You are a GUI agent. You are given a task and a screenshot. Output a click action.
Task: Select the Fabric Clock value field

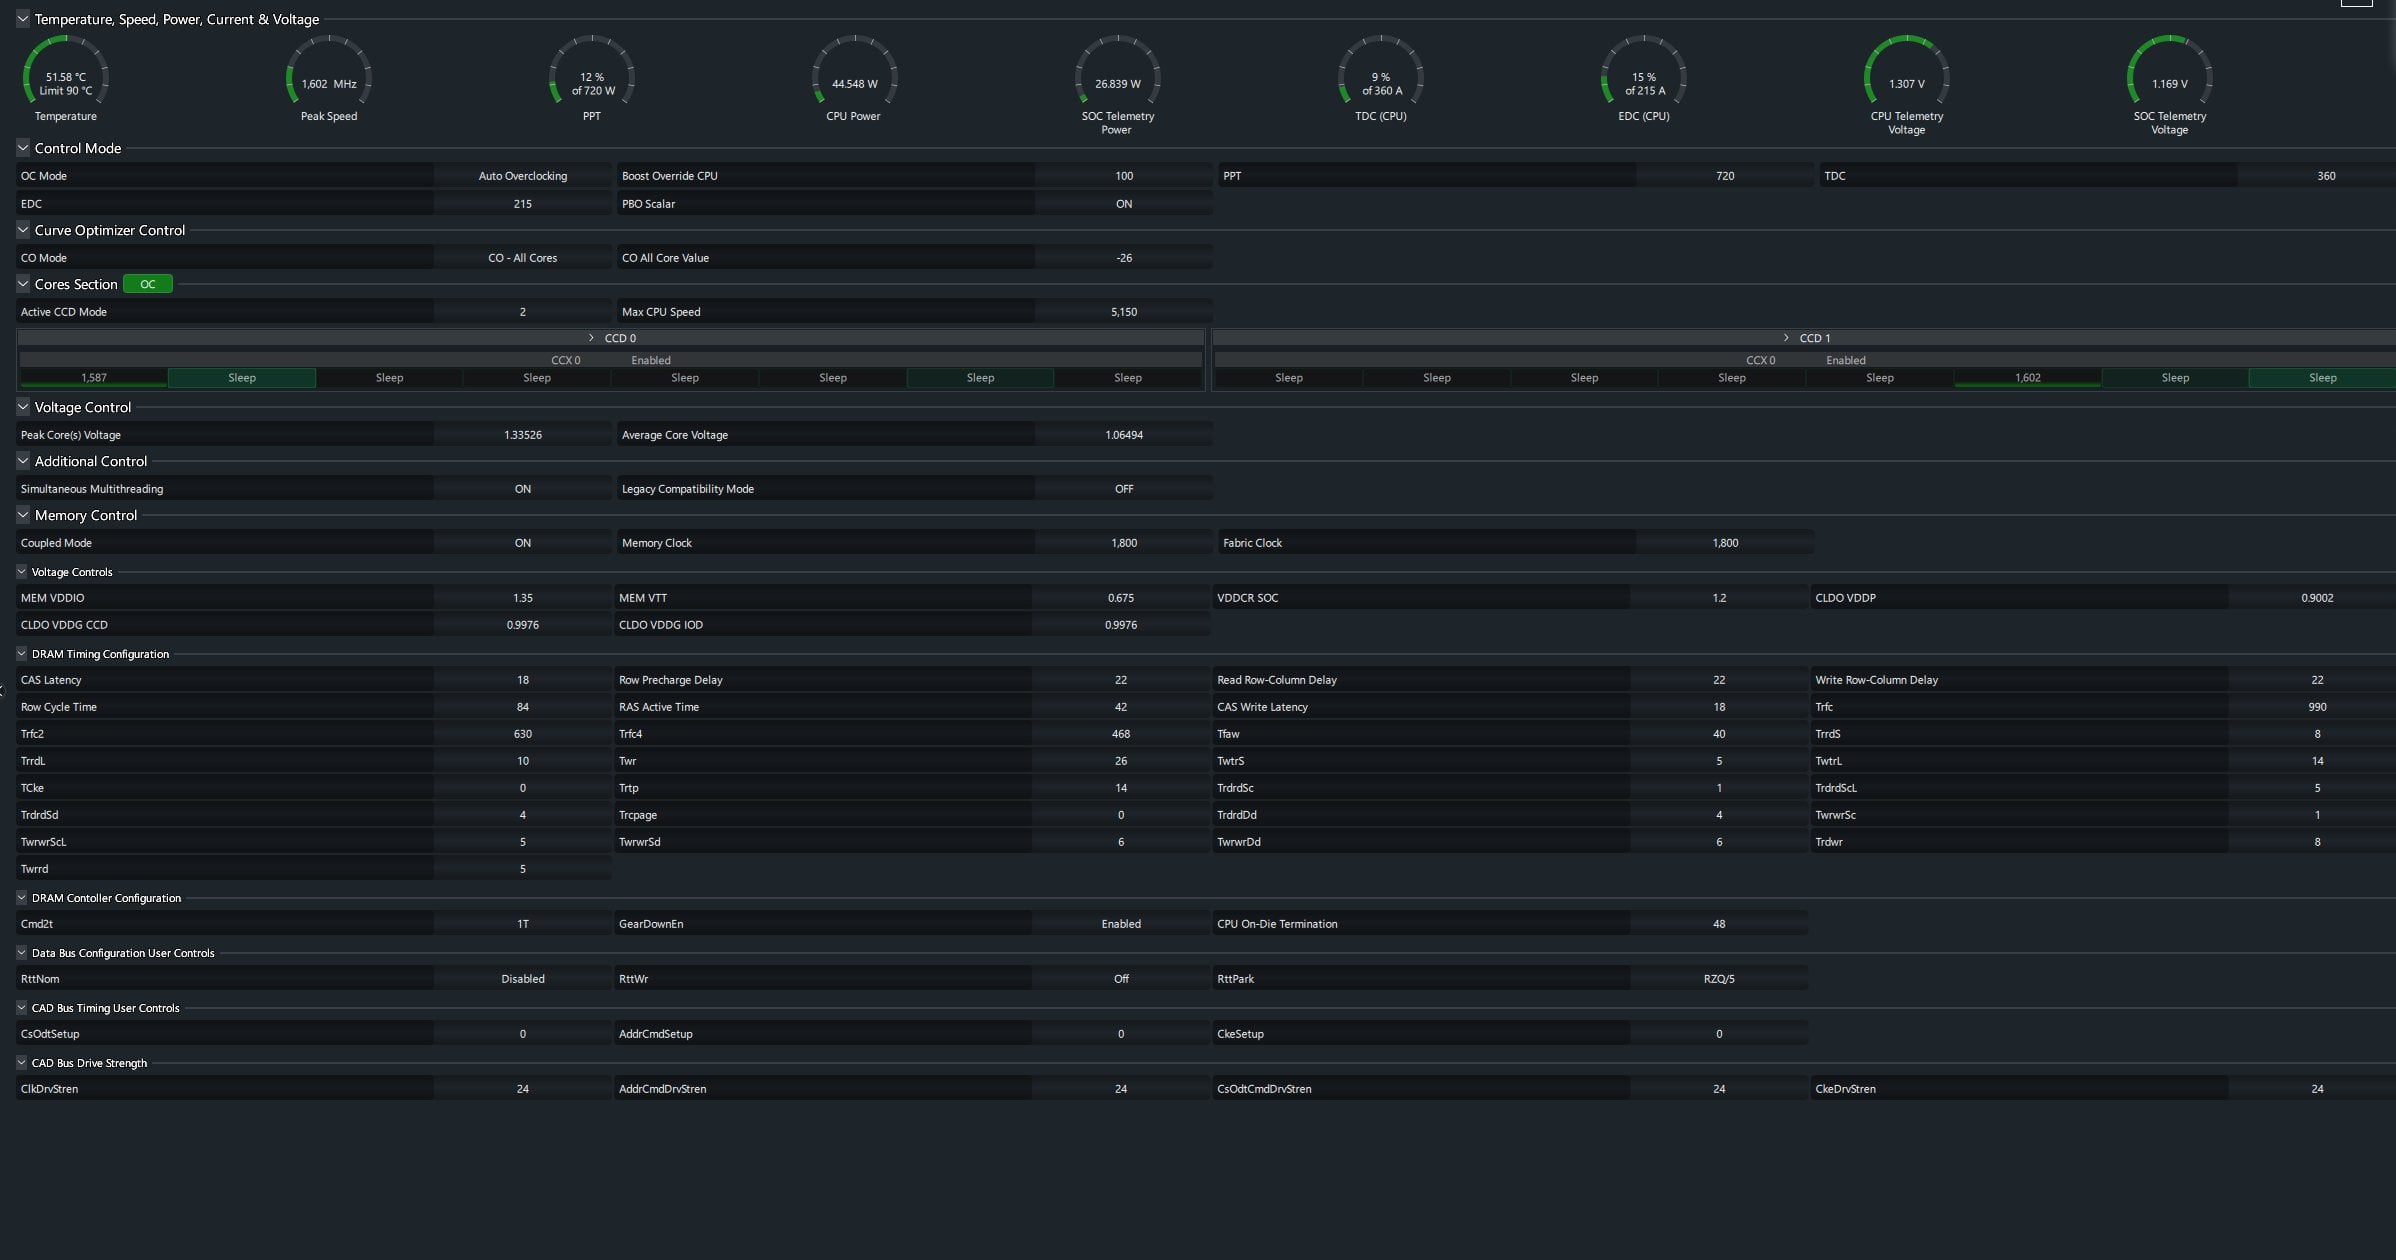coord(1725,543)
